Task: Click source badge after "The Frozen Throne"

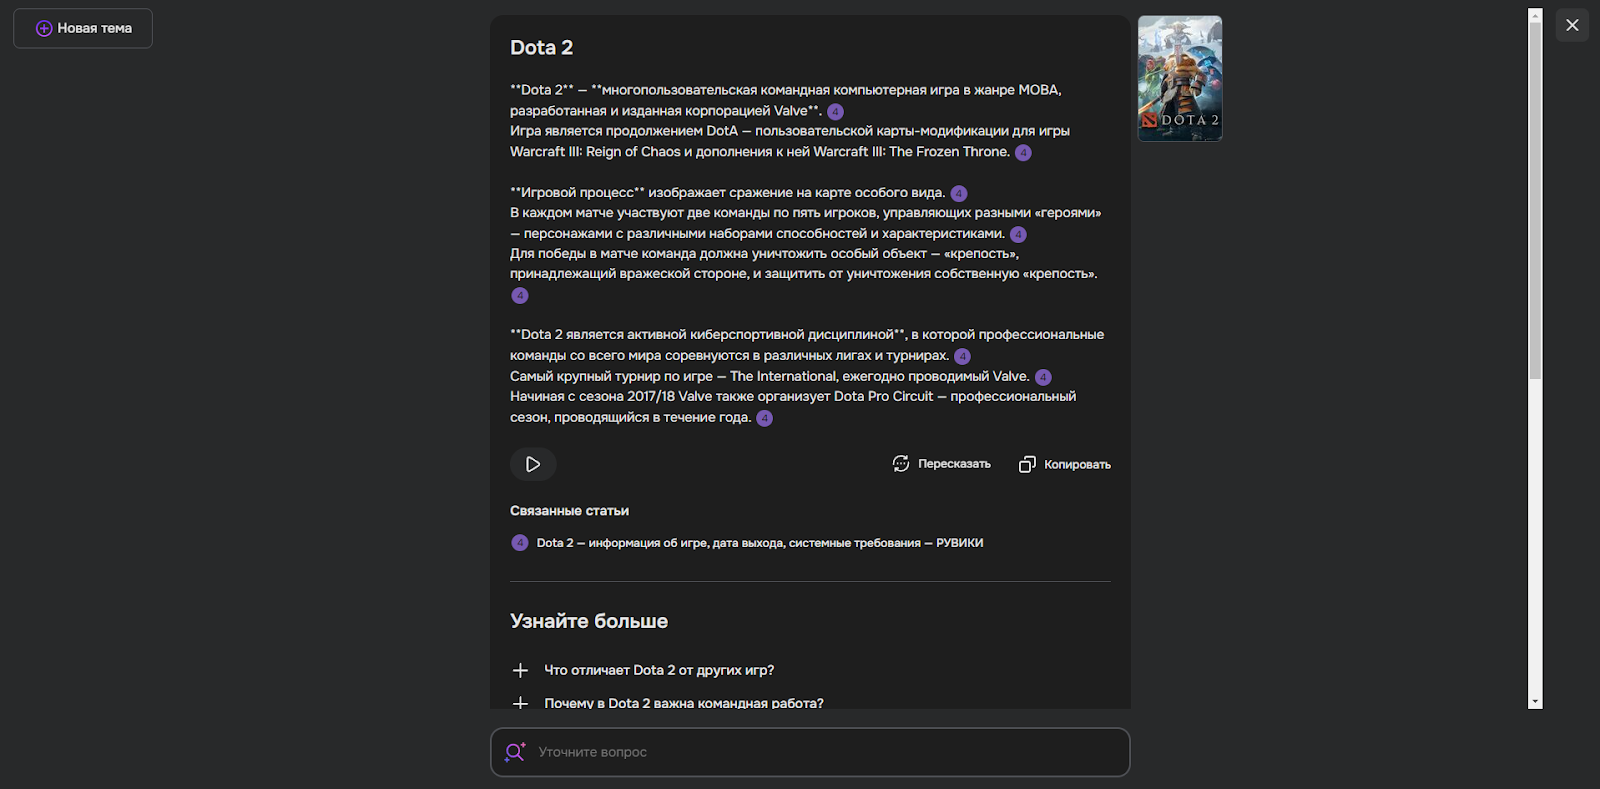Action: tap(1023, 153)
